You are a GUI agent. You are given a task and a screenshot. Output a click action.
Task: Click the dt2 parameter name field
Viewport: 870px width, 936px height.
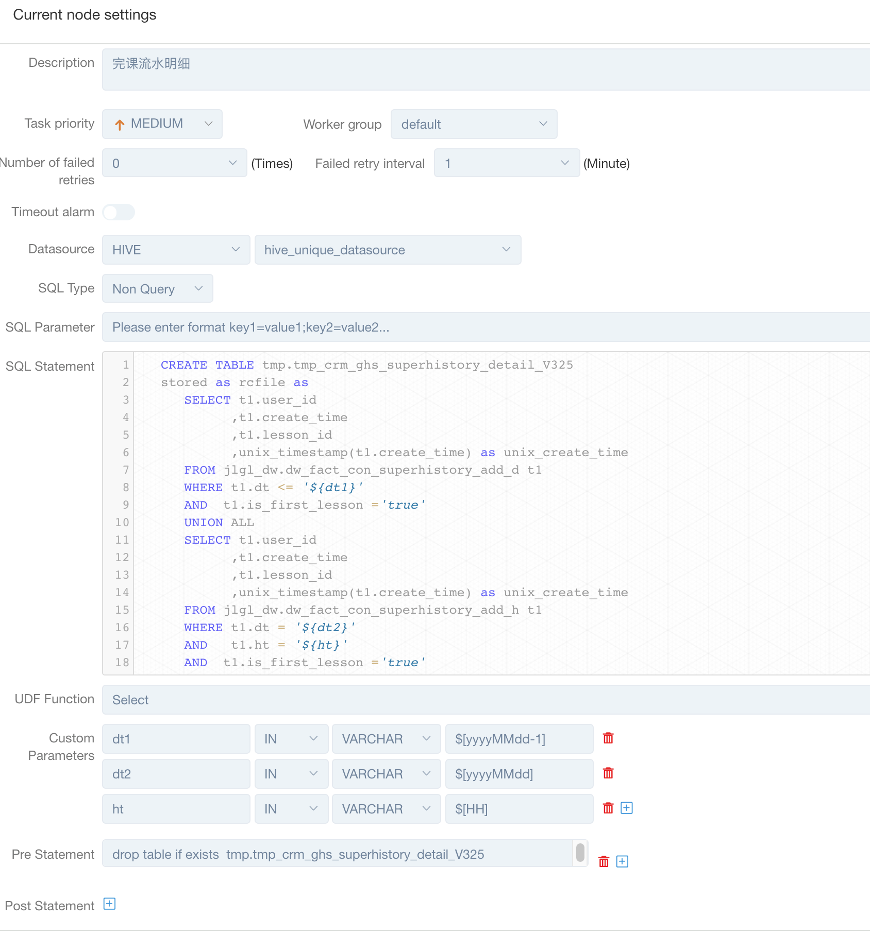176,774
